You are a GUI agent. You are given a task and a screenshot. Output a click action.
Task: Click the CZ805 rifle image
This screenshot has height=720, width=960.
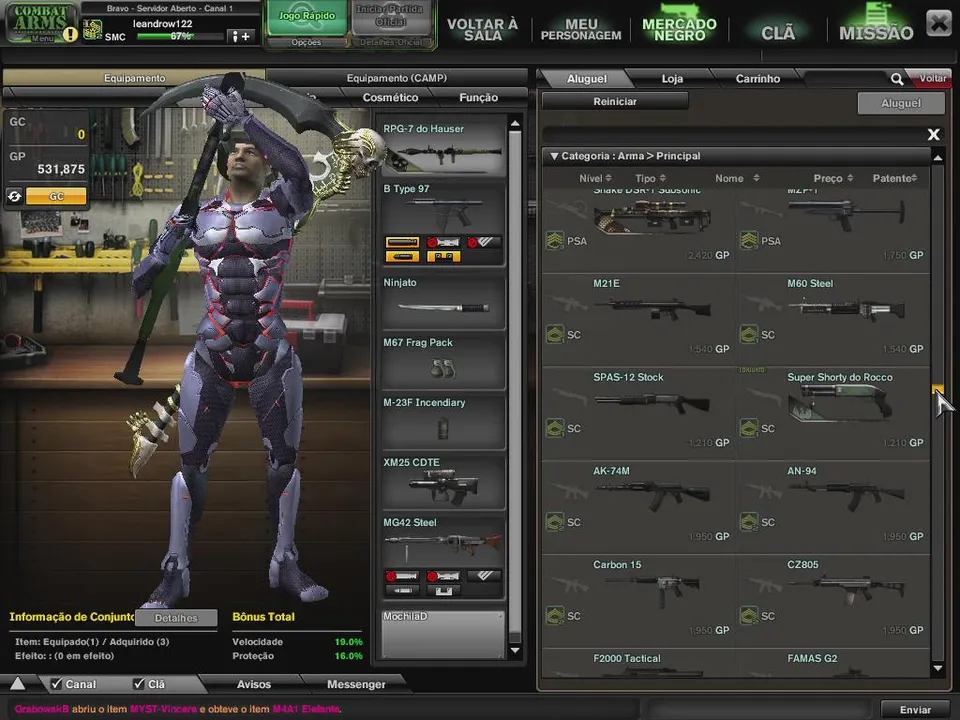coord(847,589)
